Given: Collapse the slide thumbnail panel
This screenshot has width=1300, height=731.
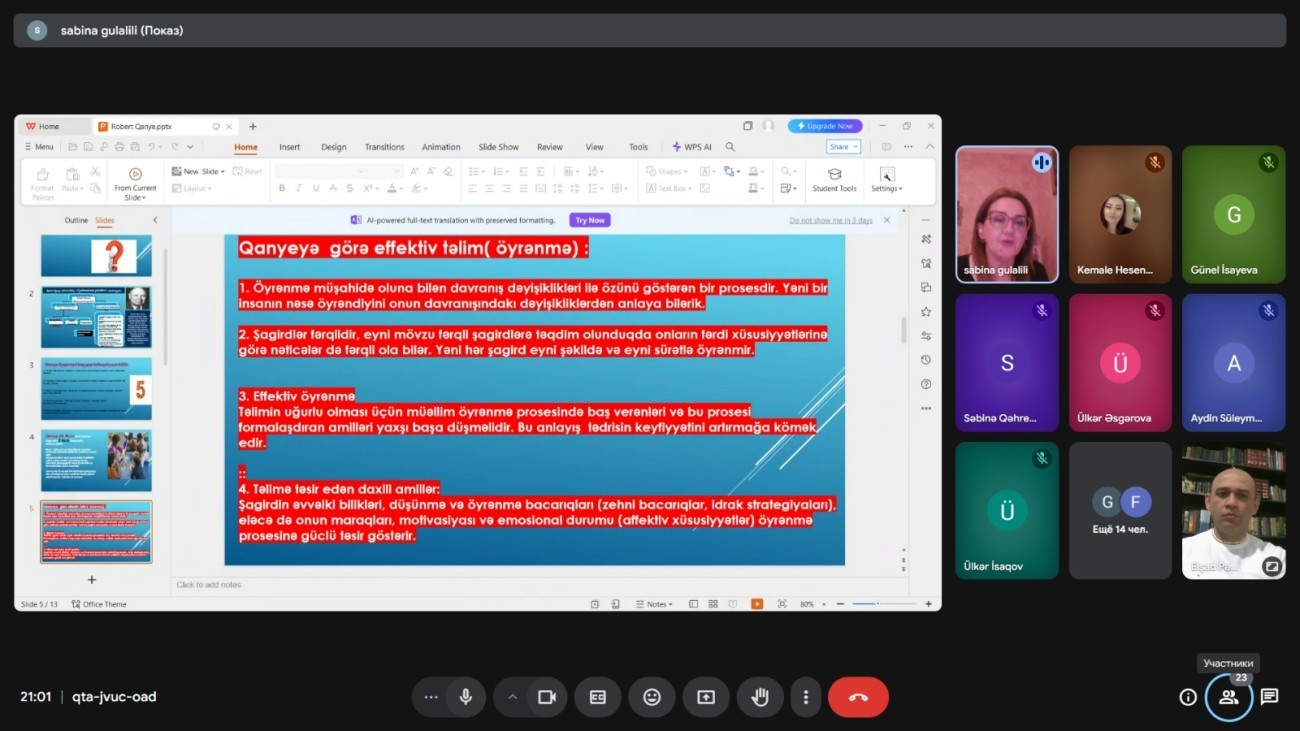Looking at the screenshot, I should coord(155,220).
